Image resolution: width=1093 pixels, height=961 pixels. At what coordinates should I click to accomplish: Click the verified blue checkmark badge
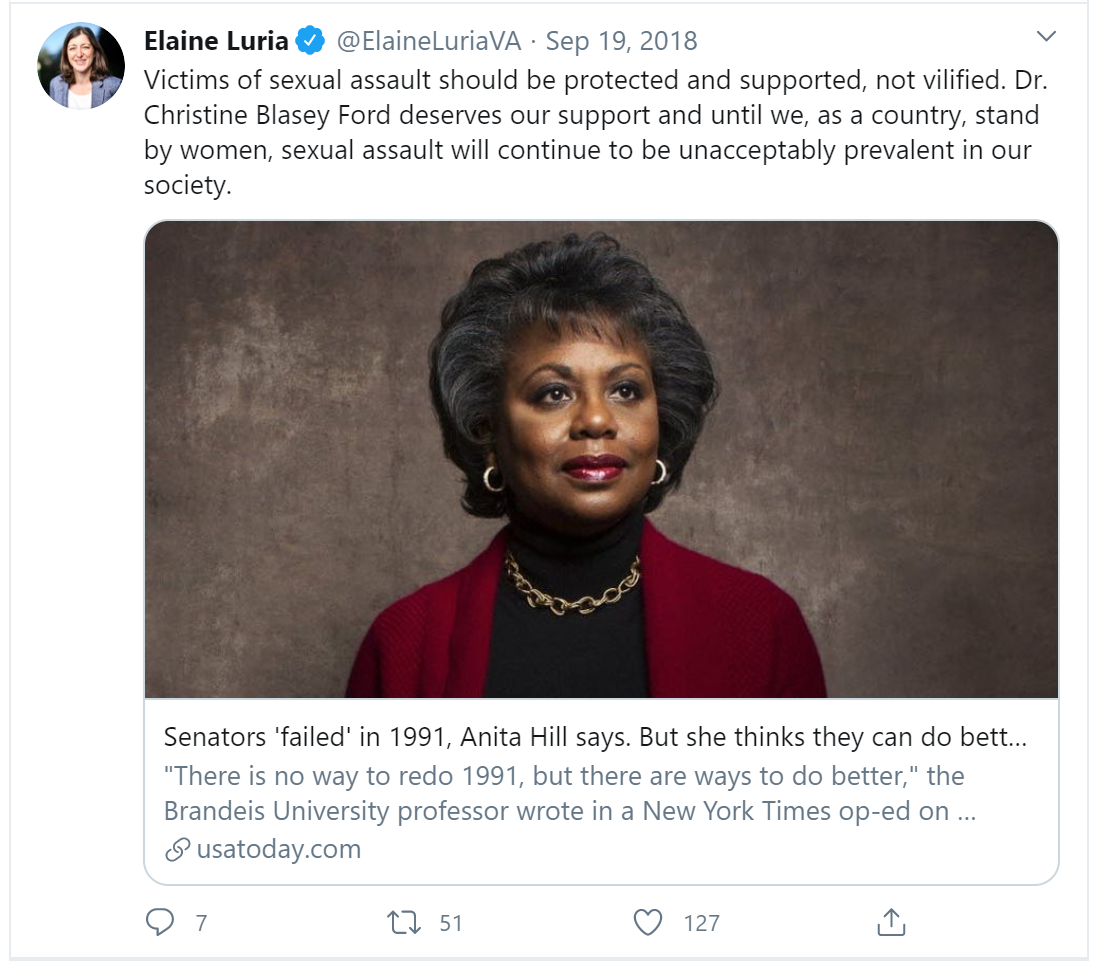pyautogui.click(x=308, y=41)
